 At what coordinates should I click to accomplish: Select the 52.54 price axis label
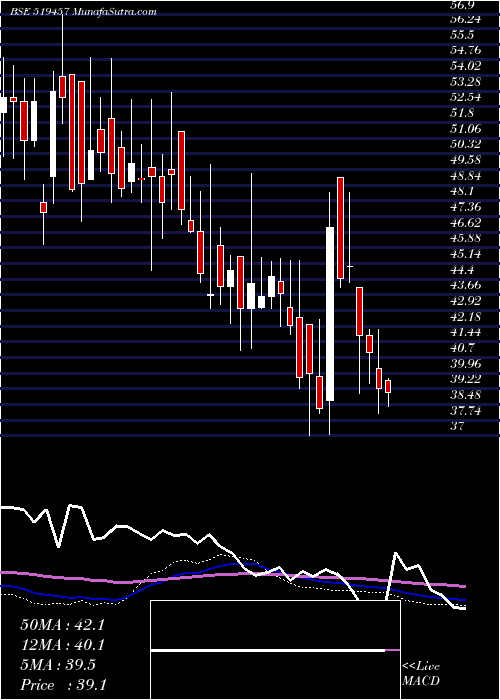point(467,98)
